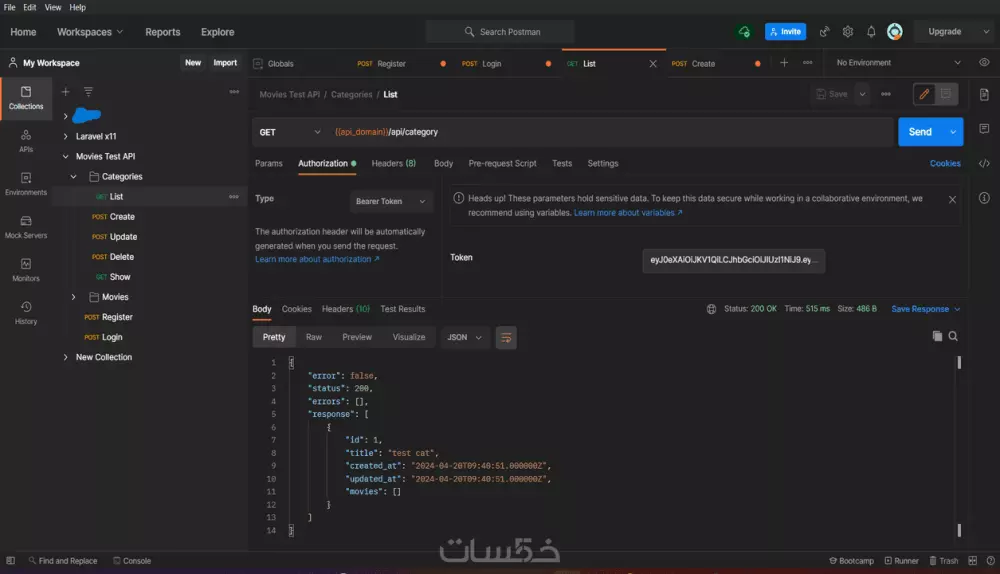Search the response body magnifier icon

(953, 336)
